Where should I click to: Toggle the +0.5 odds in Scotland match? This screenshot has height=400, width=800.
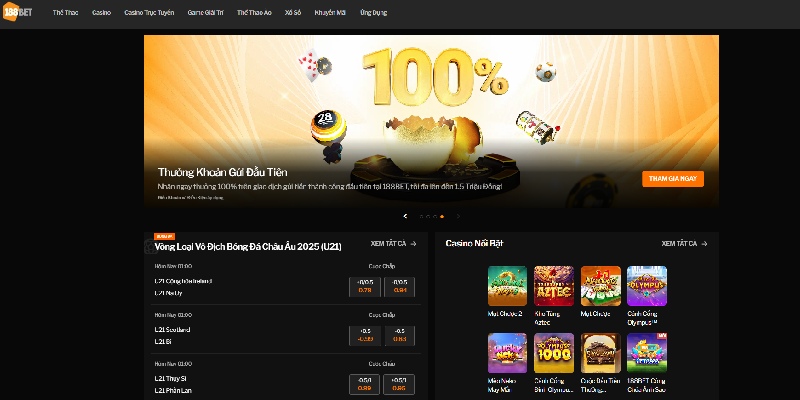tap(365, 335)
